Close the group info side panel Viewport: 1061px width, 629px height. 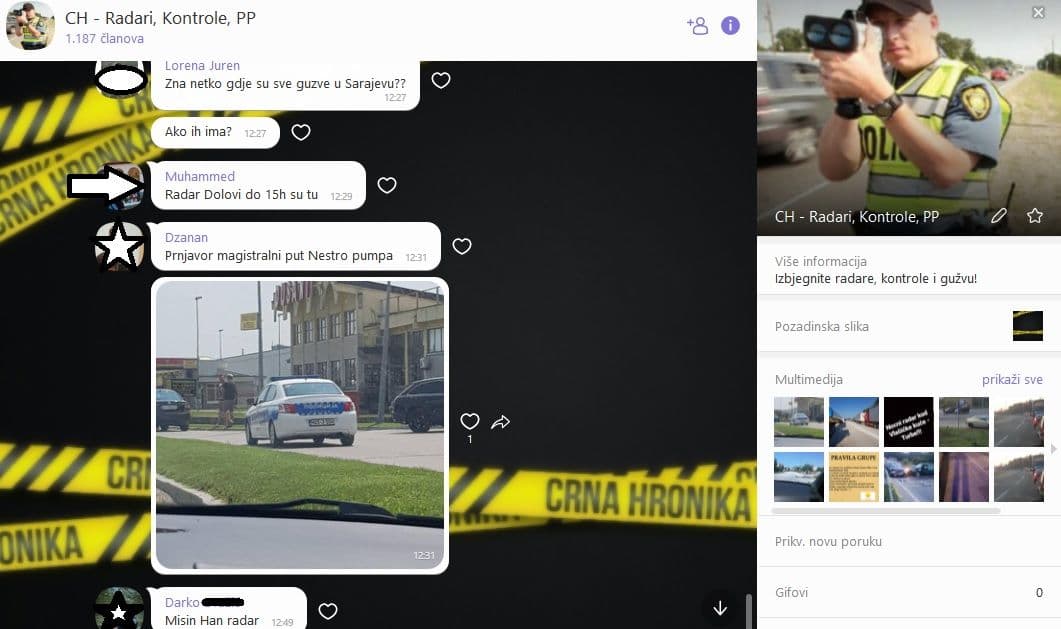click(x=1038, y=12)
